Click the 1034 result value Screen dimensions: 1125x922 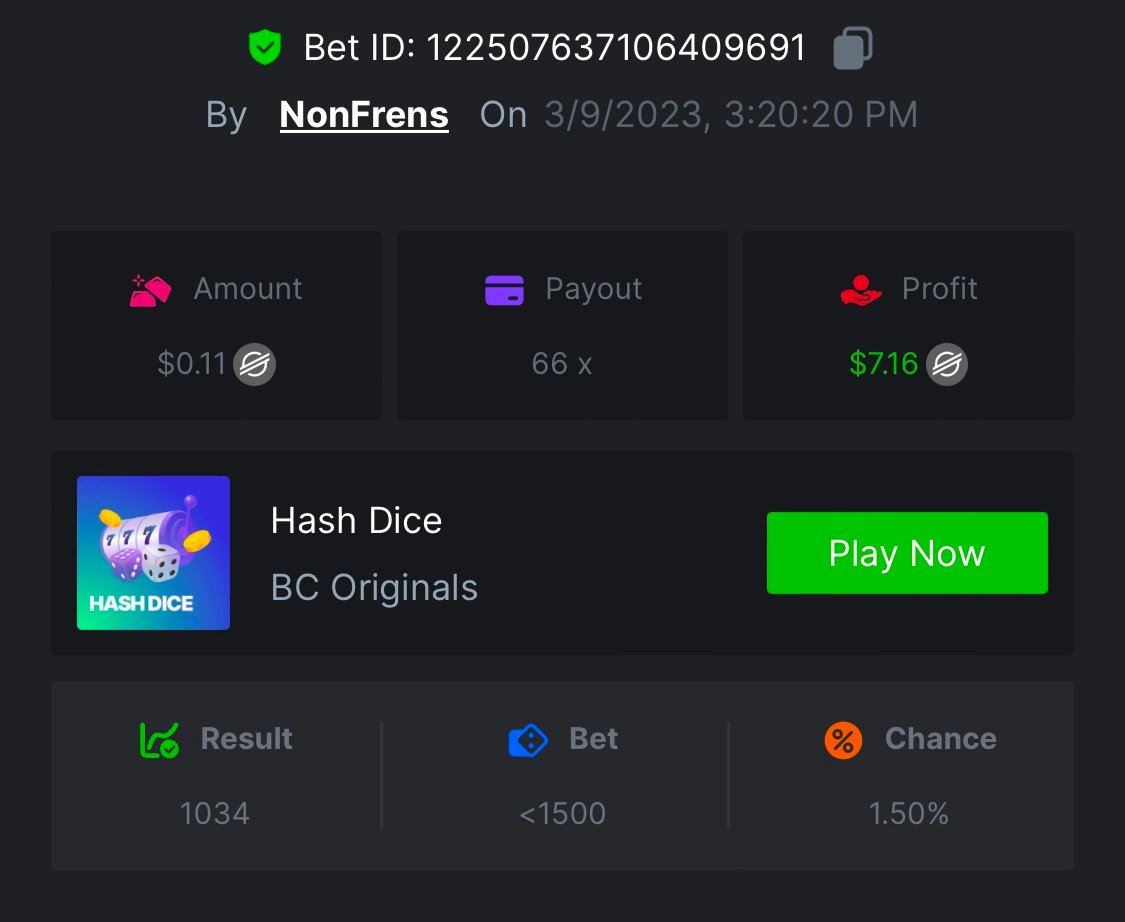214,814
